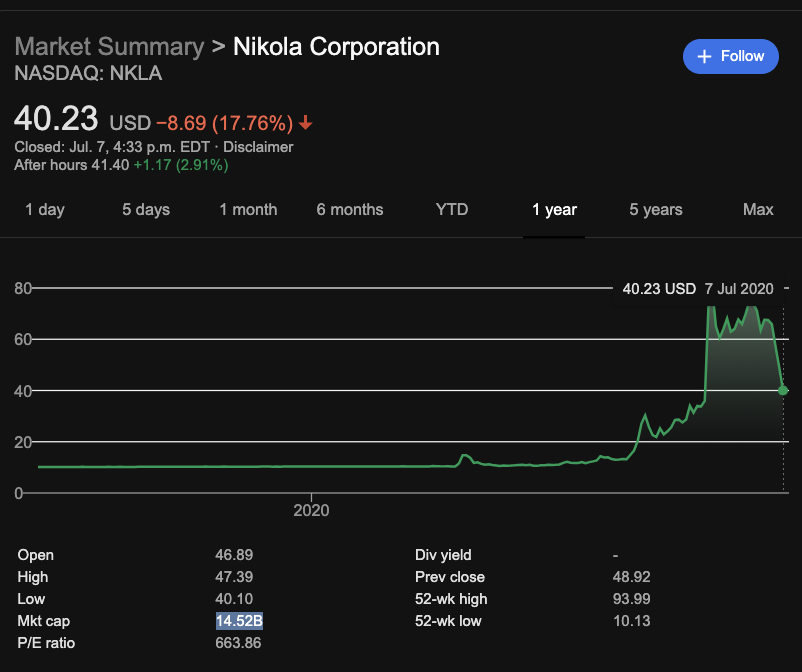This screenshot has height=672, width=802.
Task: Select the 1 month range tab
Action: click(x=248, y=210)
